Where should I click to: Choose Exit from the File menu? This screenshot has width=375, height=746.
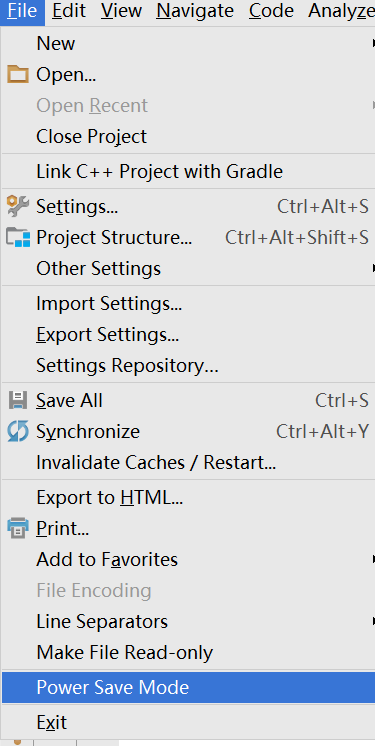(188, 723)
